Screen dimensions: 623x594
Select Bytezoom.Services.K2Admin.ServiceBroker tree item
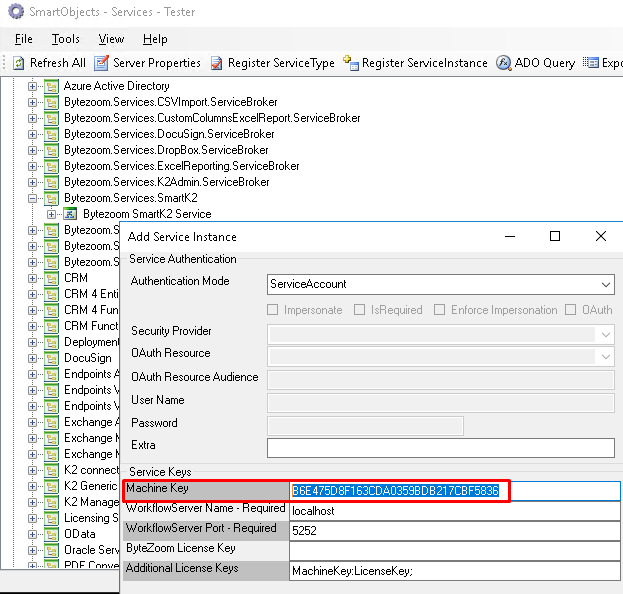(x=167, y=182)
